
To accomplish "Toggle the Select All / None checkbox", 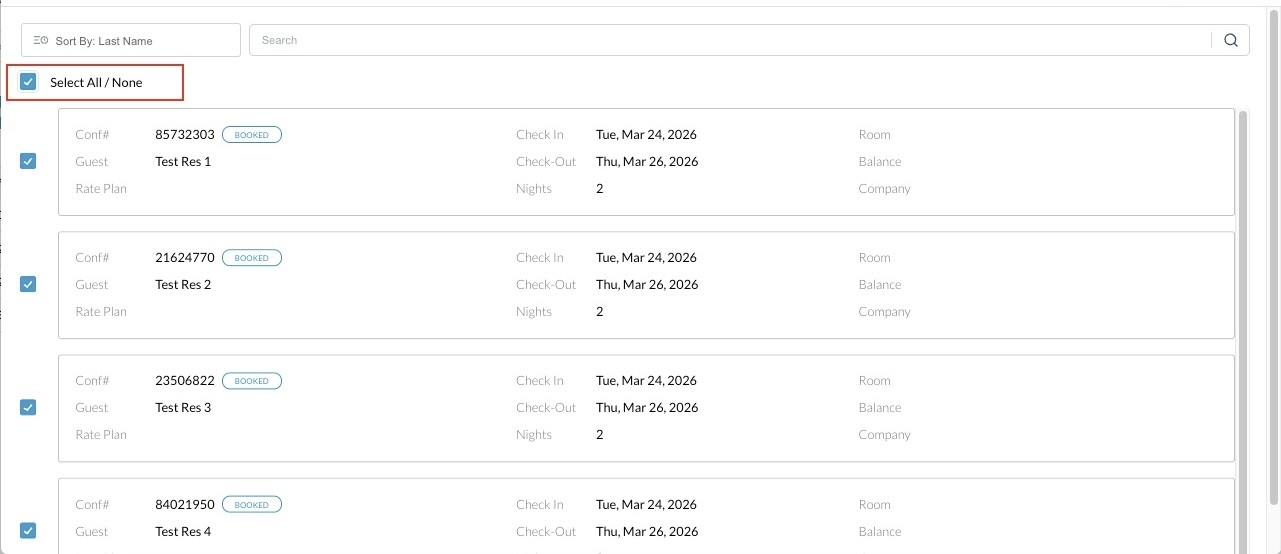I will tap(28, 82).
